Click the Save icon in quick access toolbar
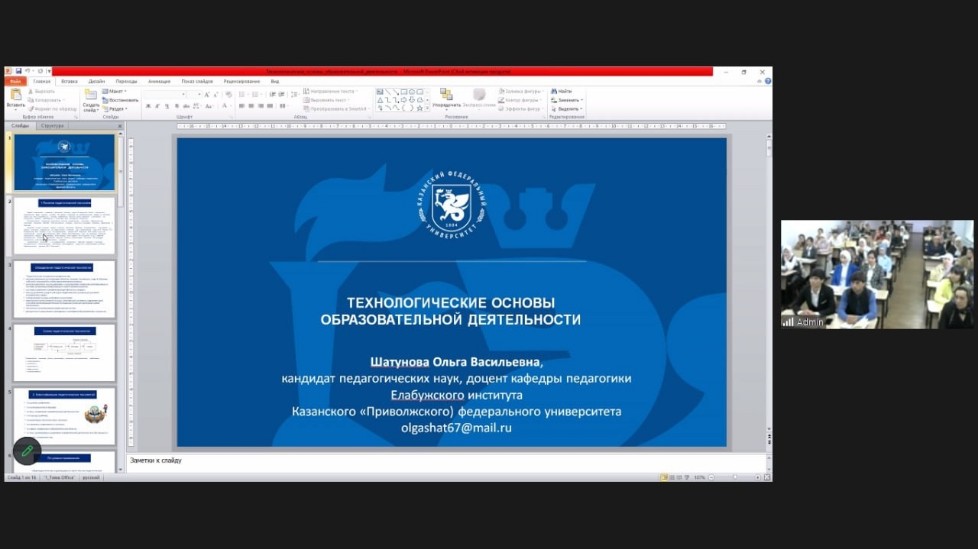This screenshot has height=549, width=978. (x=19, y=71)
